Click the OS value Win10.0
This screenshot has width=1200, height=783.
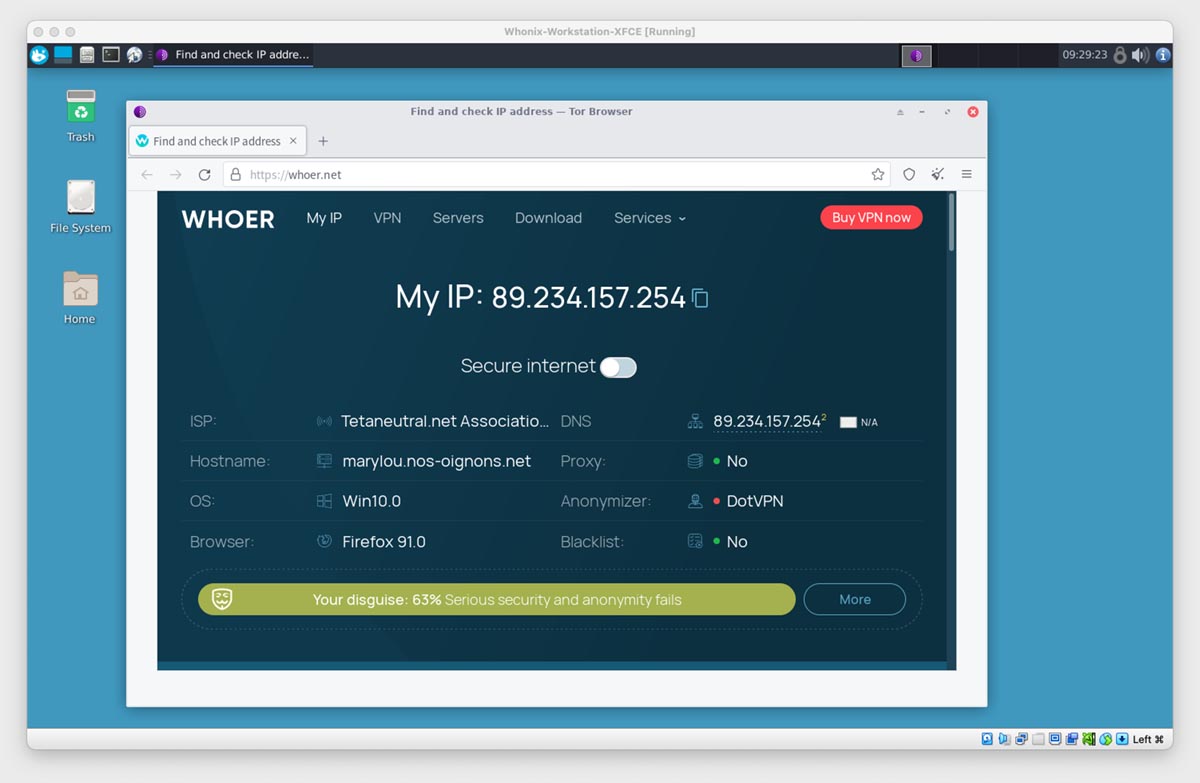[x=372, y=501]
